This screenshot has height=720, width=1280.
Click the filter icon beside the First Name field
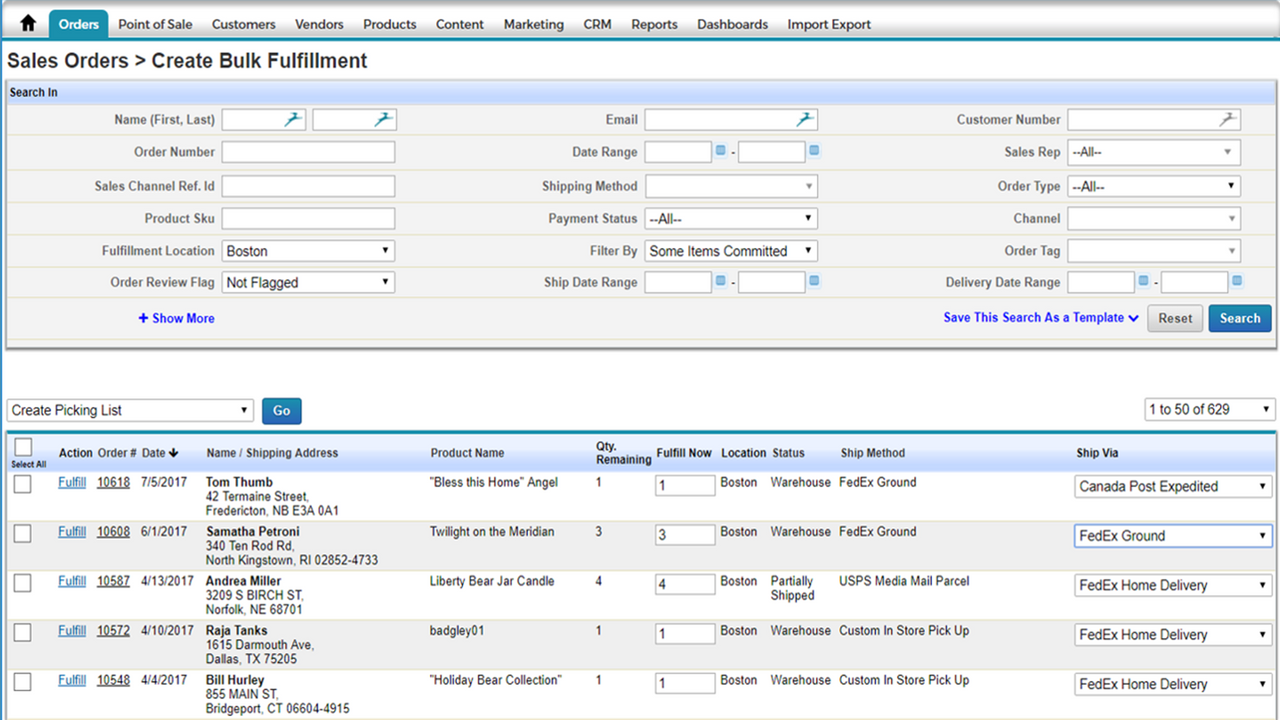(x=292, y=118)
